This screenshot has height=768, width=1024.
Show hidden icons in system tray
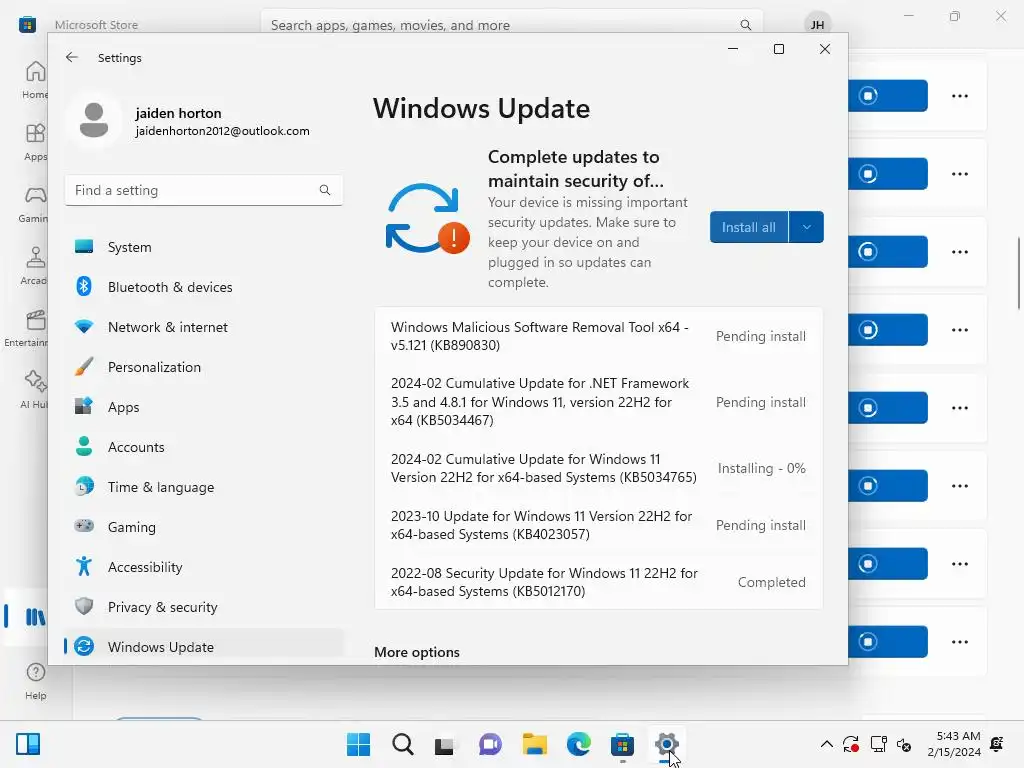click(x=826, y=744)
